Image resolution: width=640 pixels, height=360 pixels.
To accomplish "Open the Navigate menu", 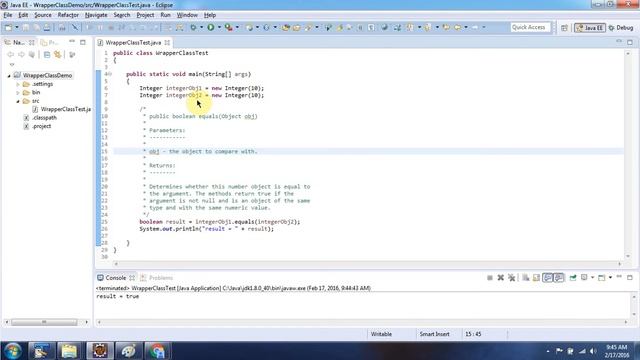I will [96, 15].
